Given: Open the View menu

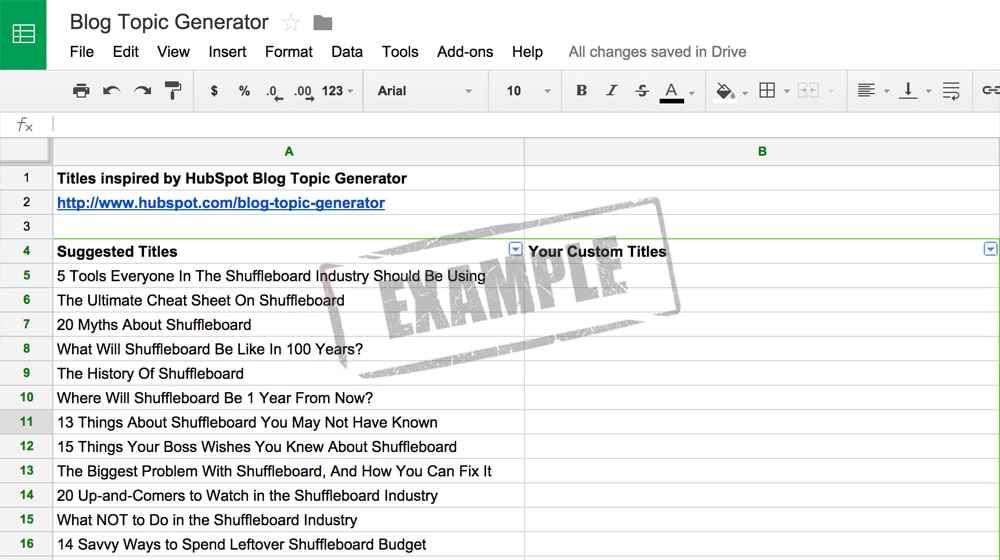Looking at the screenshot, I should [173, 52].
